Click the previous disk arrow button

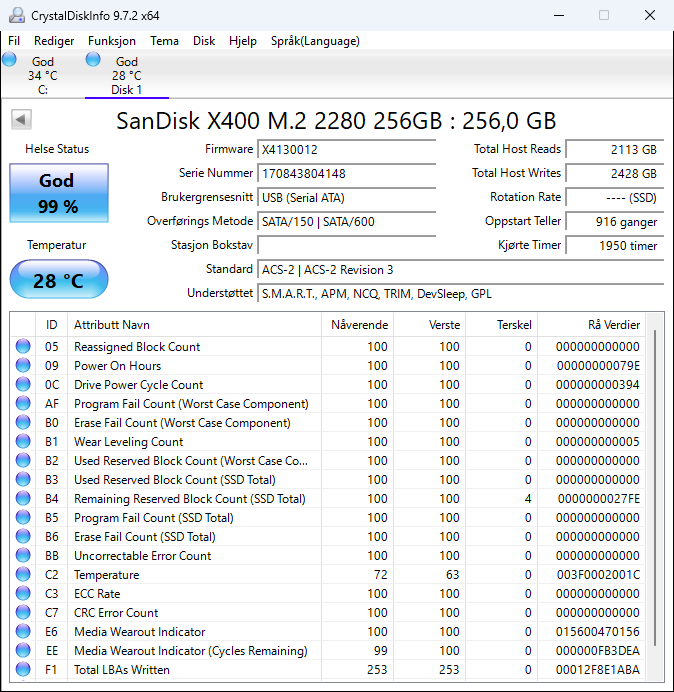click(x=21, y=120)
